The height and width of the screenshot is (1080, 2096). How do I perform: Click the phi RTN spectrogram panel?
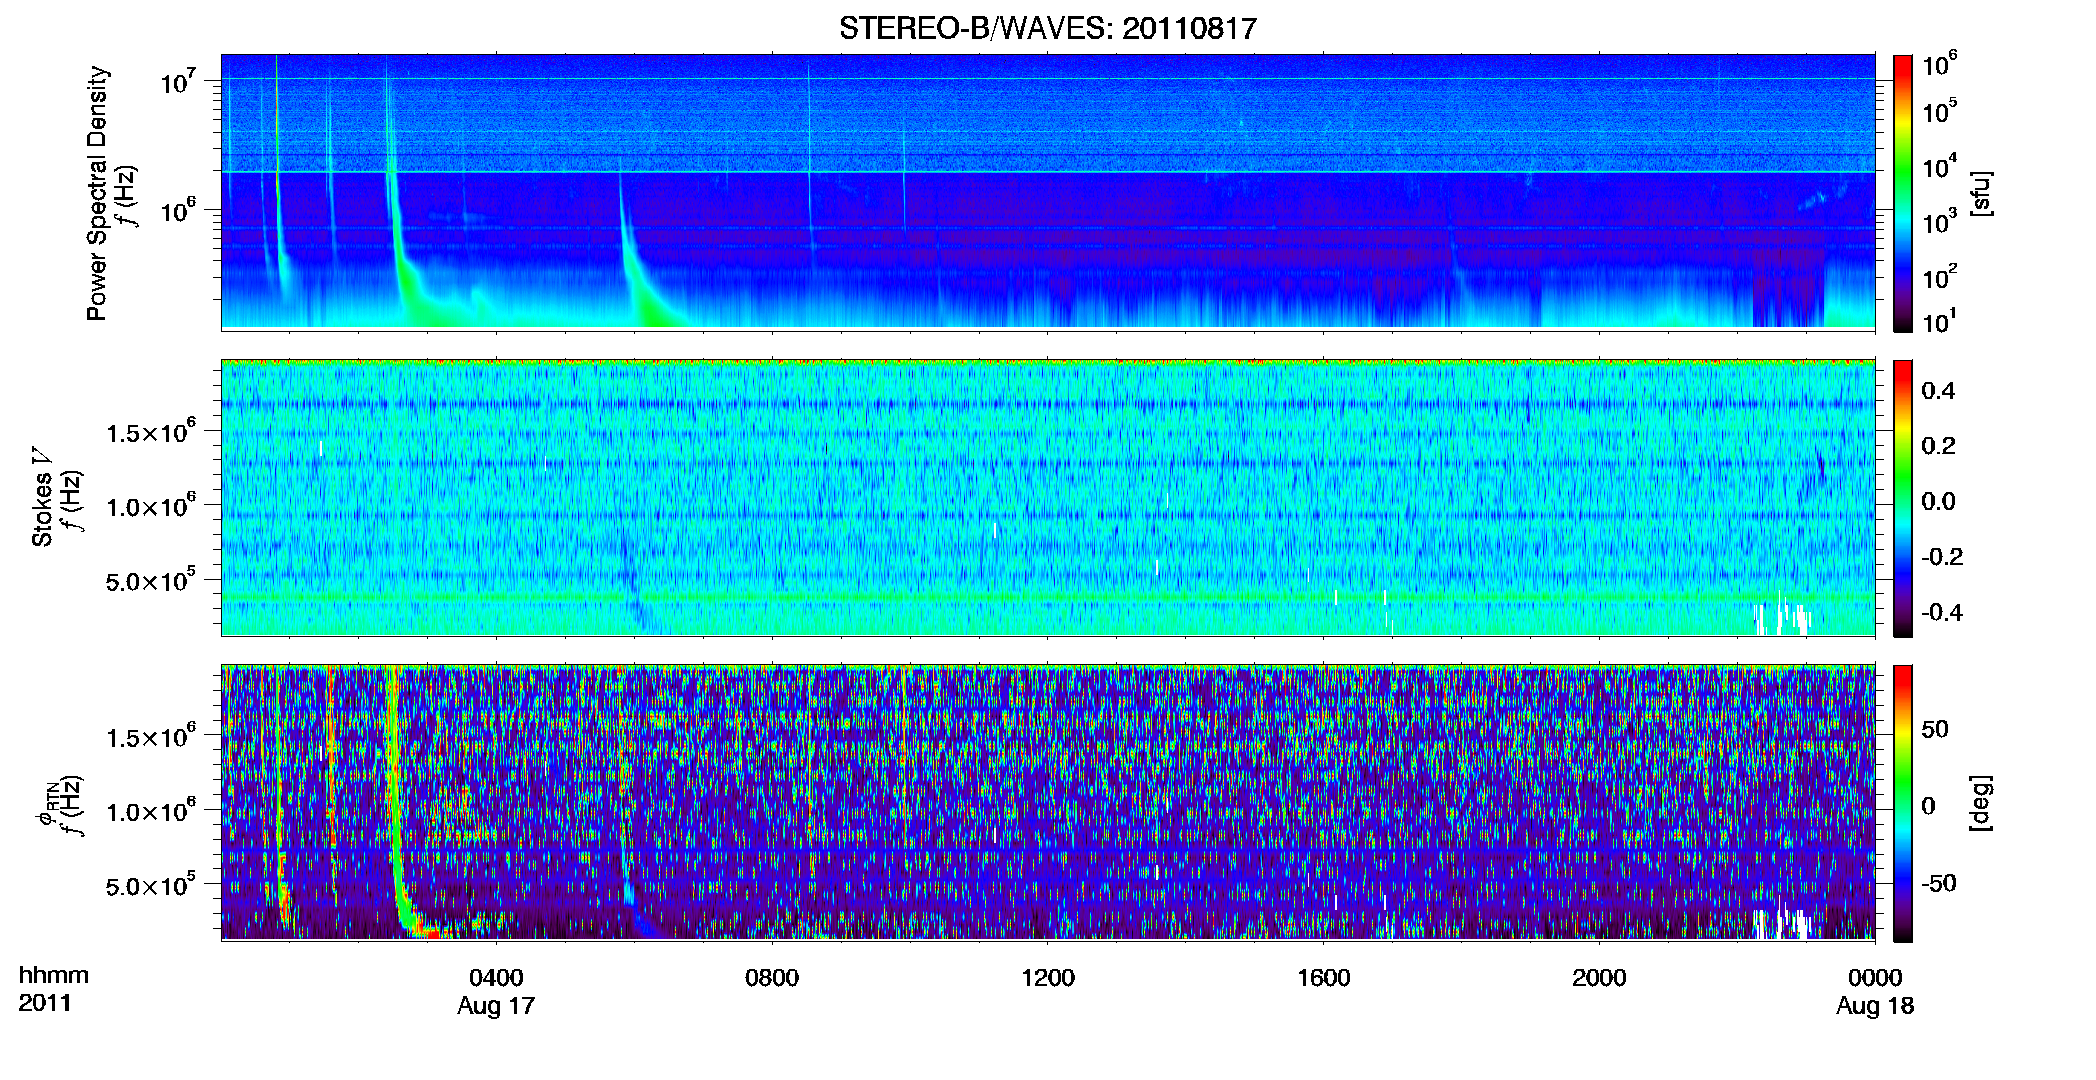tap(1048, 803)
